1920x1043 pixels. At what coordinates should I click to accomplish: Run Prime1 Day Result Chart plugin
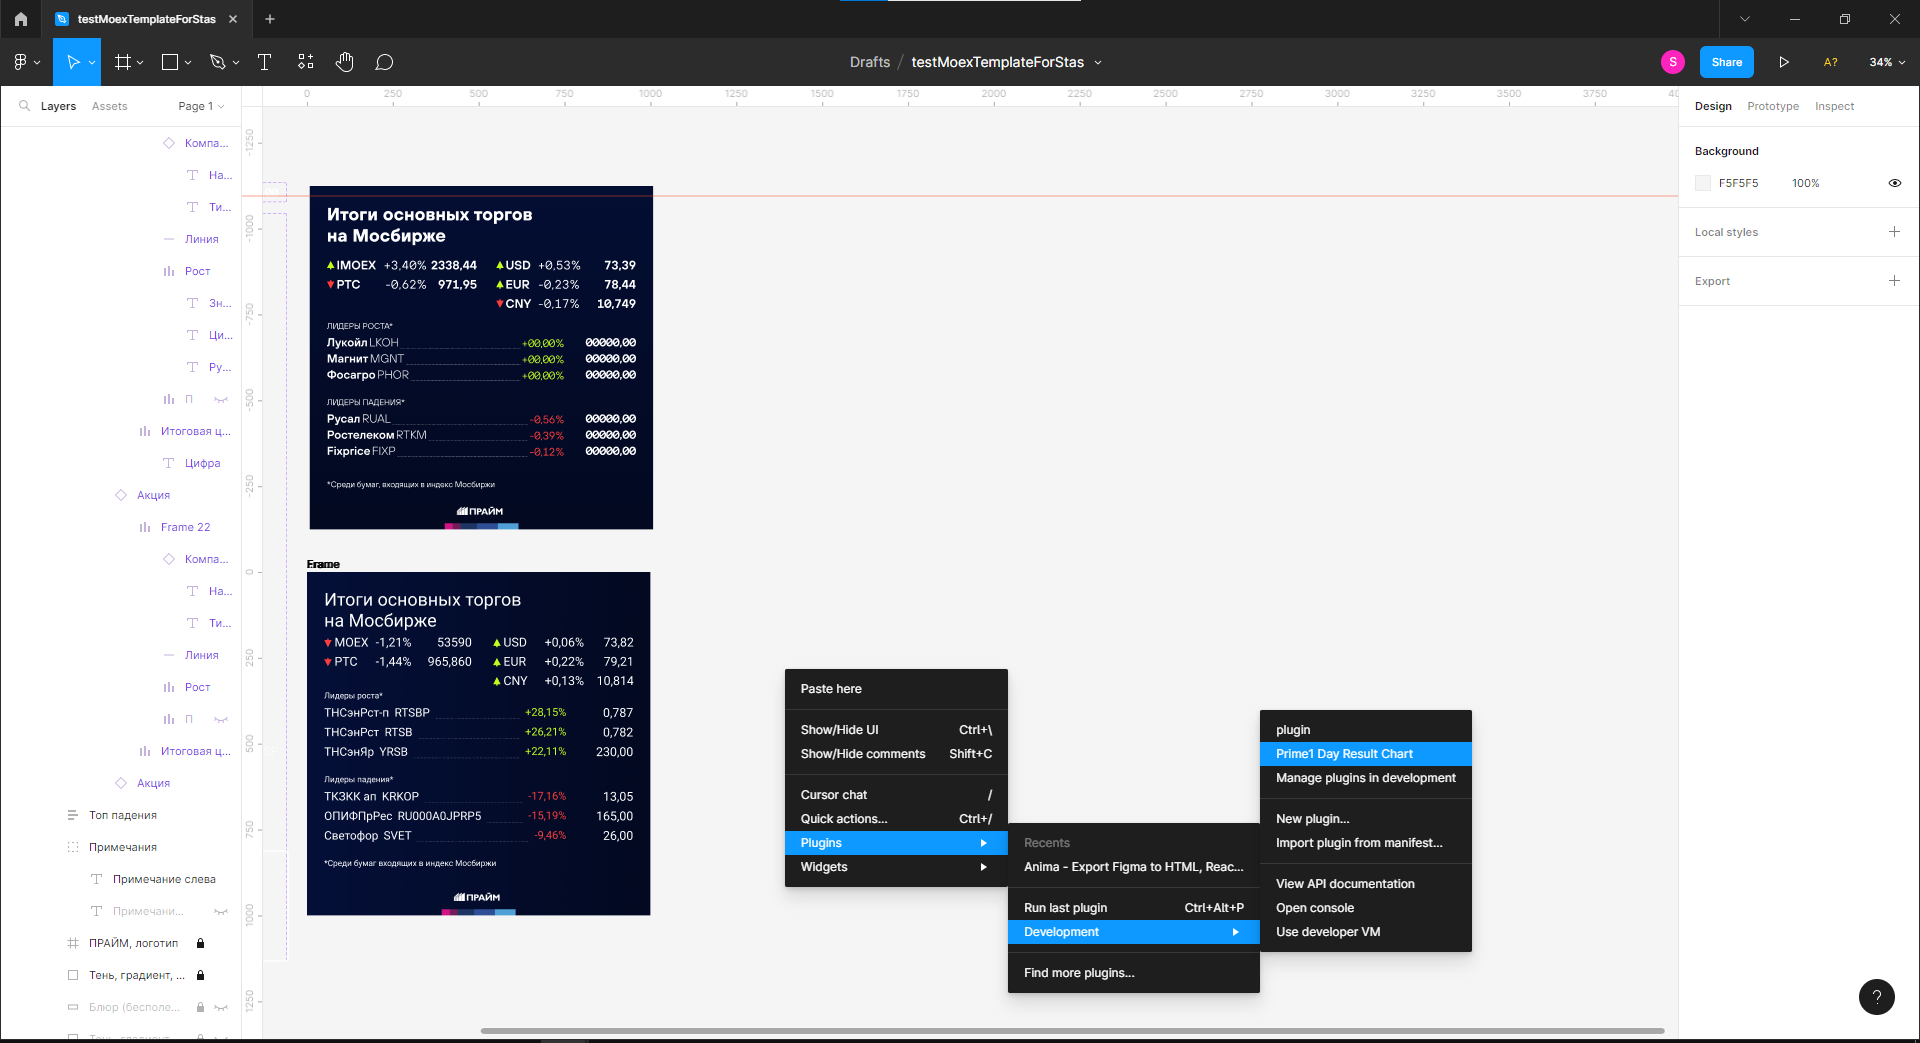point(1366,754)
